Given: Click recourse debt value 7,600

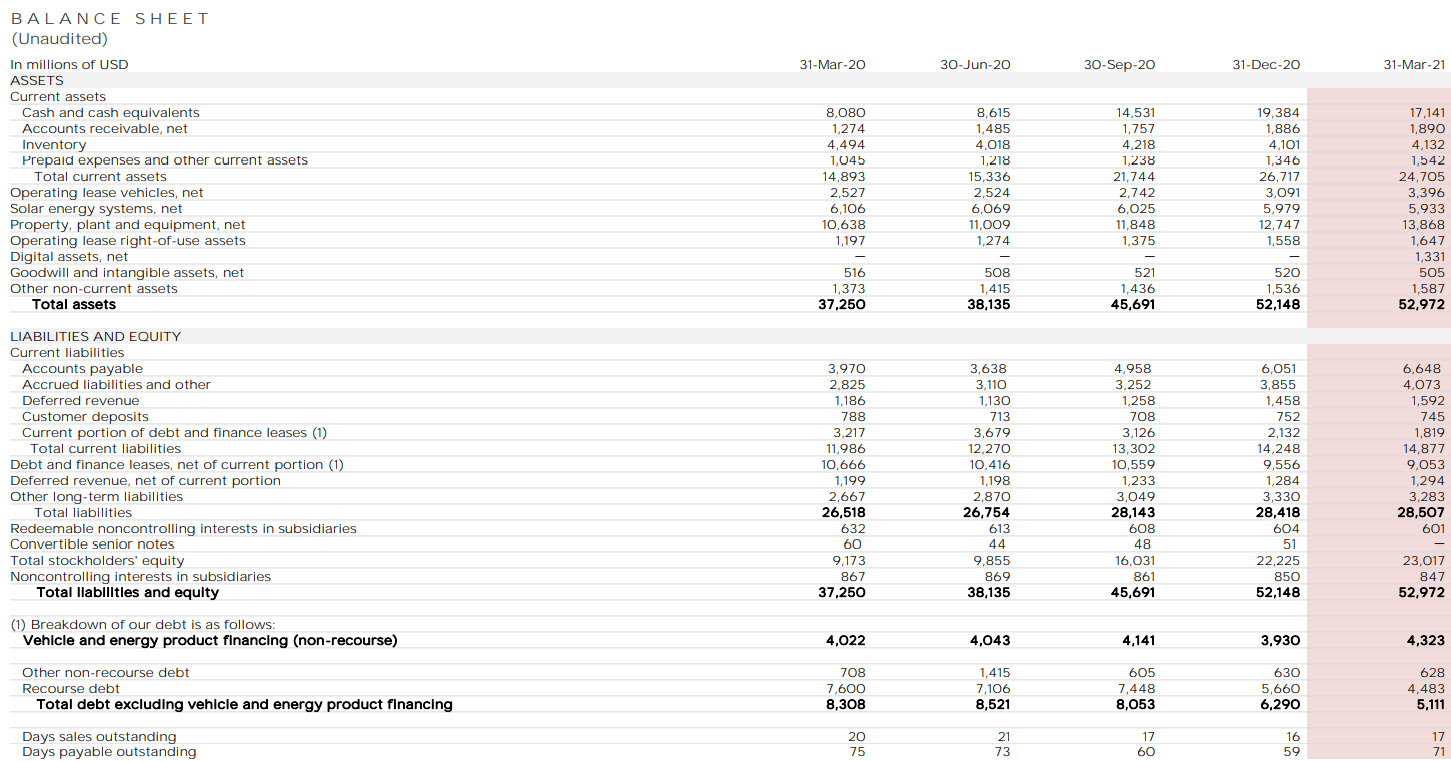Looking at the screenshot, I should click(x=848, y=688).
